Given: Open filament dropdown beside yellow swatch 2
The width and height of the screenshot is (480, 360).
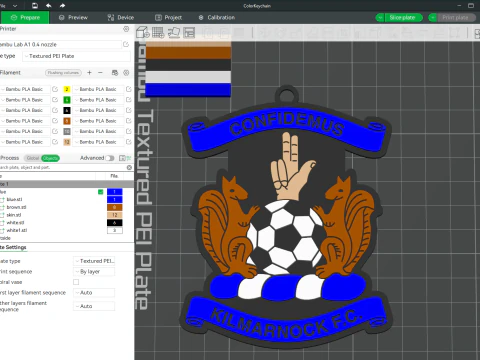Looking at the screenshot, I should click(x=98, y=89).
